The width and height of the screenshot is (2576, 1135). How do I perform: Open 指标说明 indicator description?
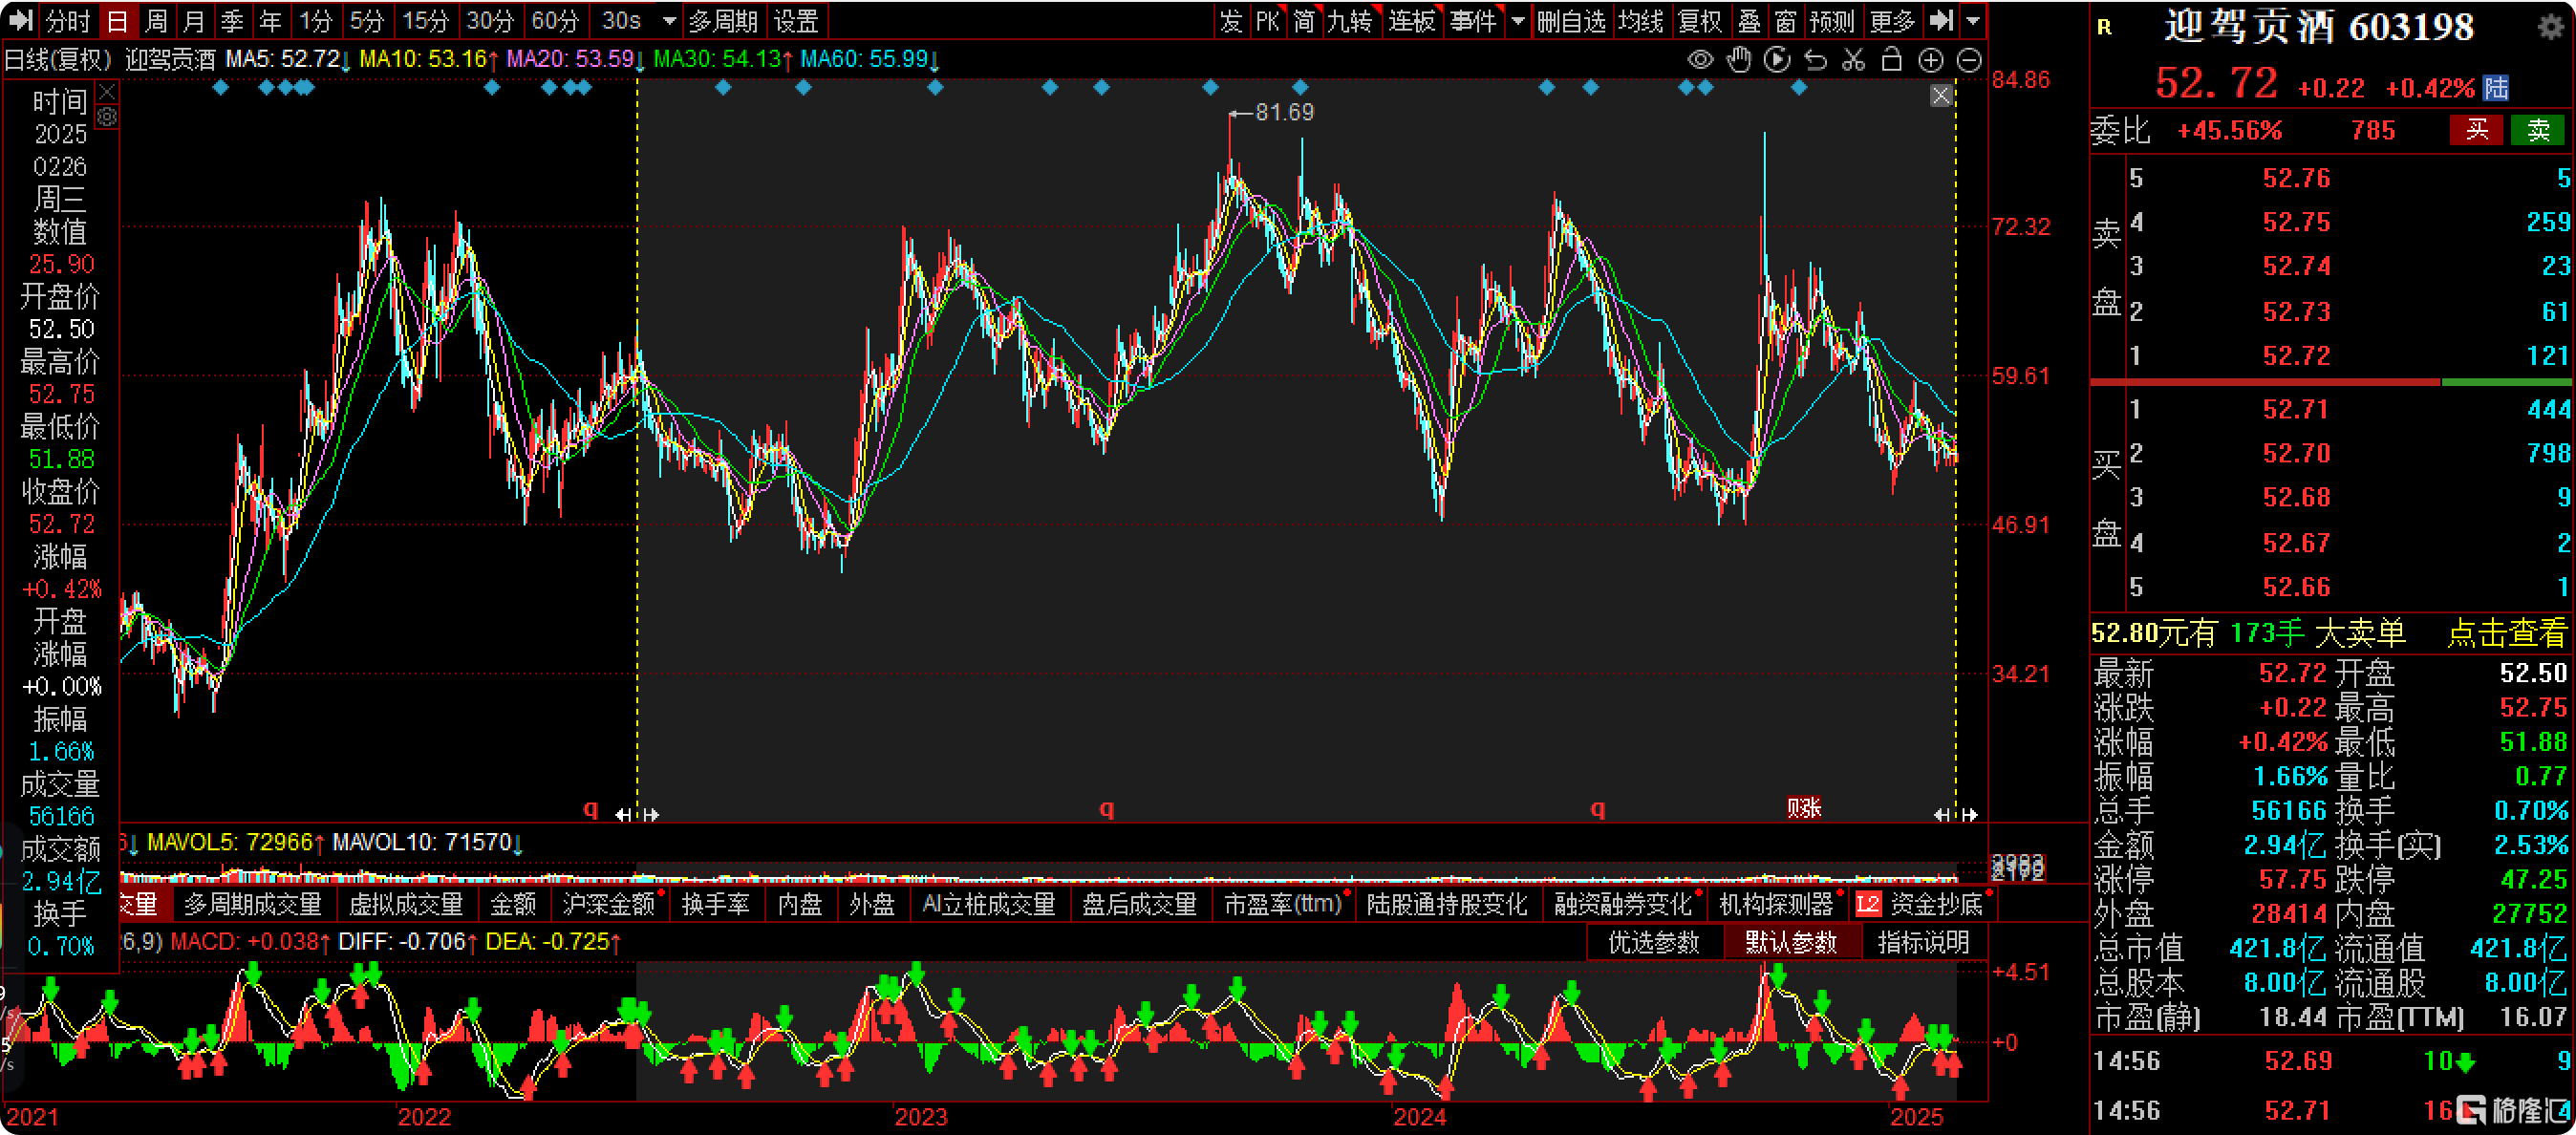[x=1924, y=942]
